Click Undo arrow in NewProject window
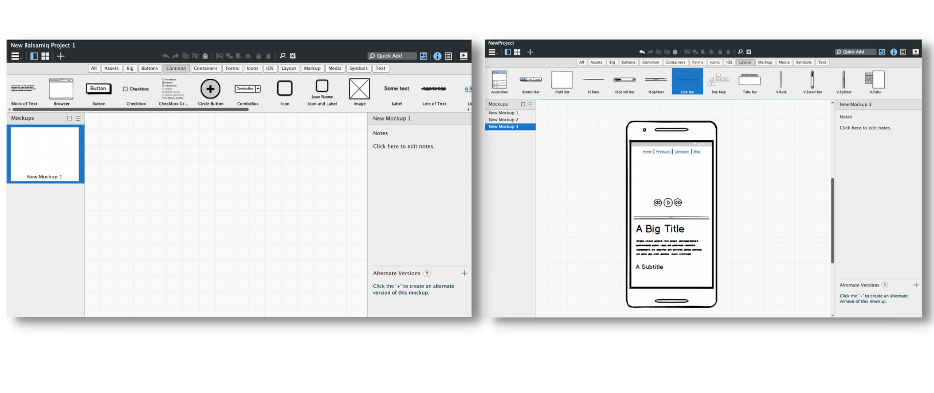The height and width of the screenshot is (393, 934). [642, 52]
